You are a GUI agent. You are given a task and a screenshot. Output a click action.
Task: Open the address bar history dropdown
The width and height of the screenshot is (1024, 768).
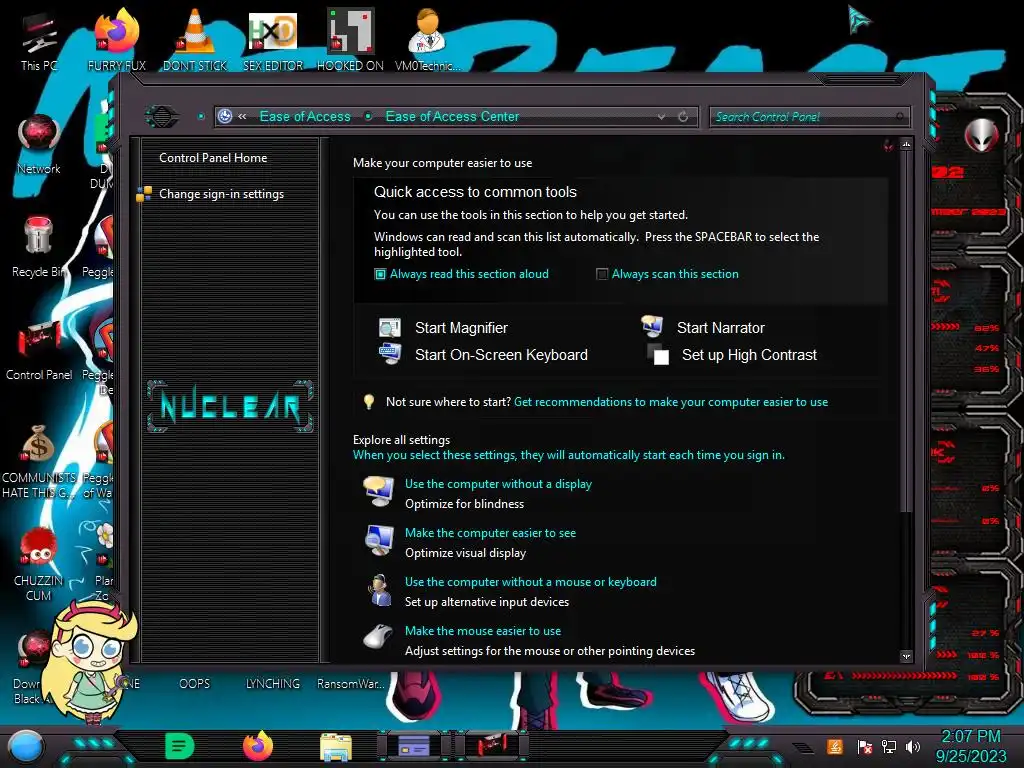662,117
